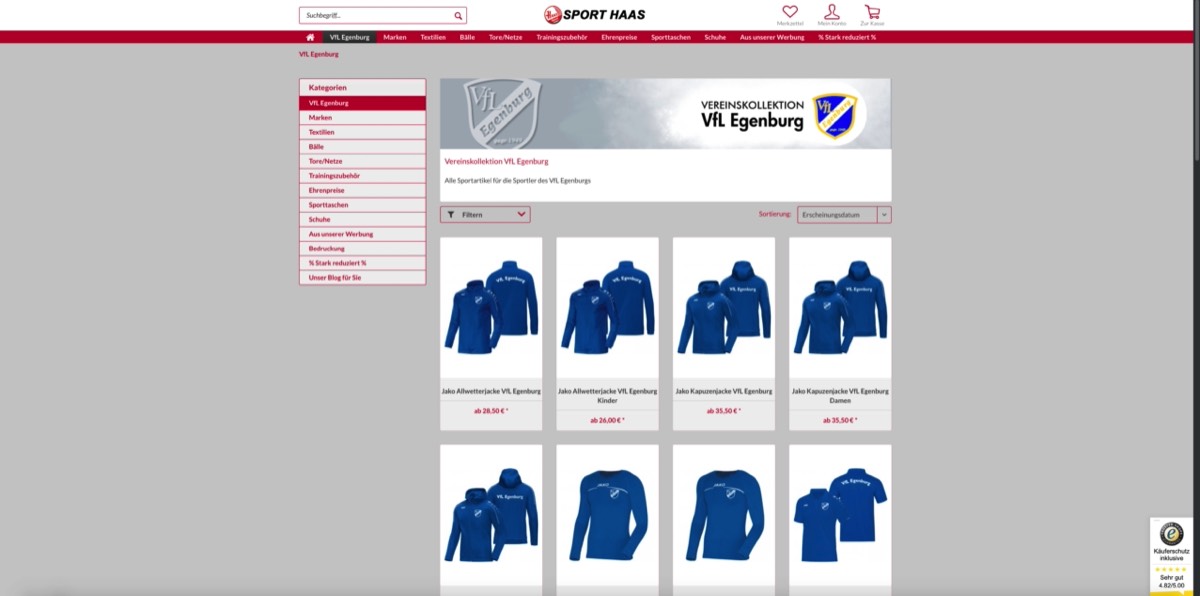Select Marken in Kategorien sidebar
The image size is (1200, 596).
[x=362, y=117]
